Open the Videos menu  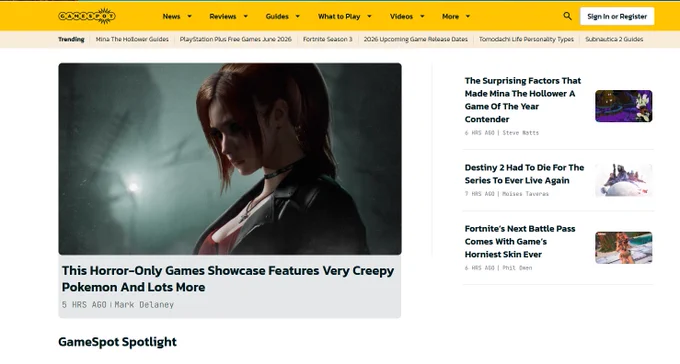[401, 16]
